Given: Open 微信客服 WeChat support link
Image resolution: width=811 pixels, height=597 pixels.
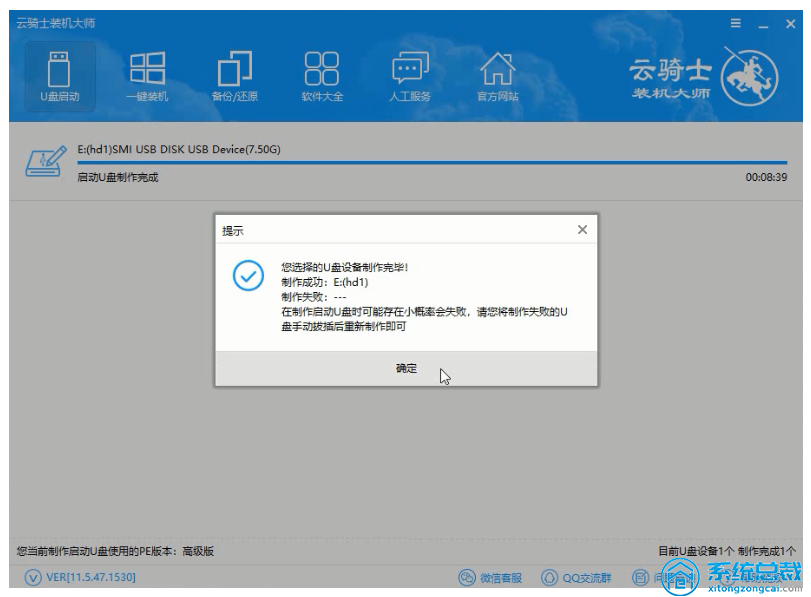Looking at the screenshot, I should pyautogui.click(x=501, y=578).
